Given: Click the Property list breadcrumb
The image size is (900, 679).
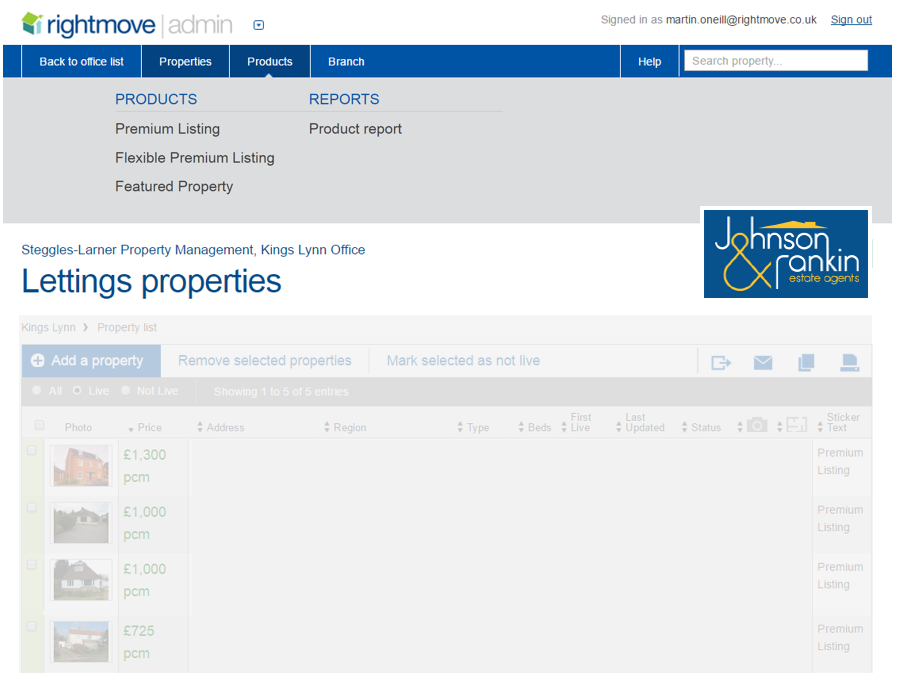Looking at the screenshot, I should click(x=127, y=327).
